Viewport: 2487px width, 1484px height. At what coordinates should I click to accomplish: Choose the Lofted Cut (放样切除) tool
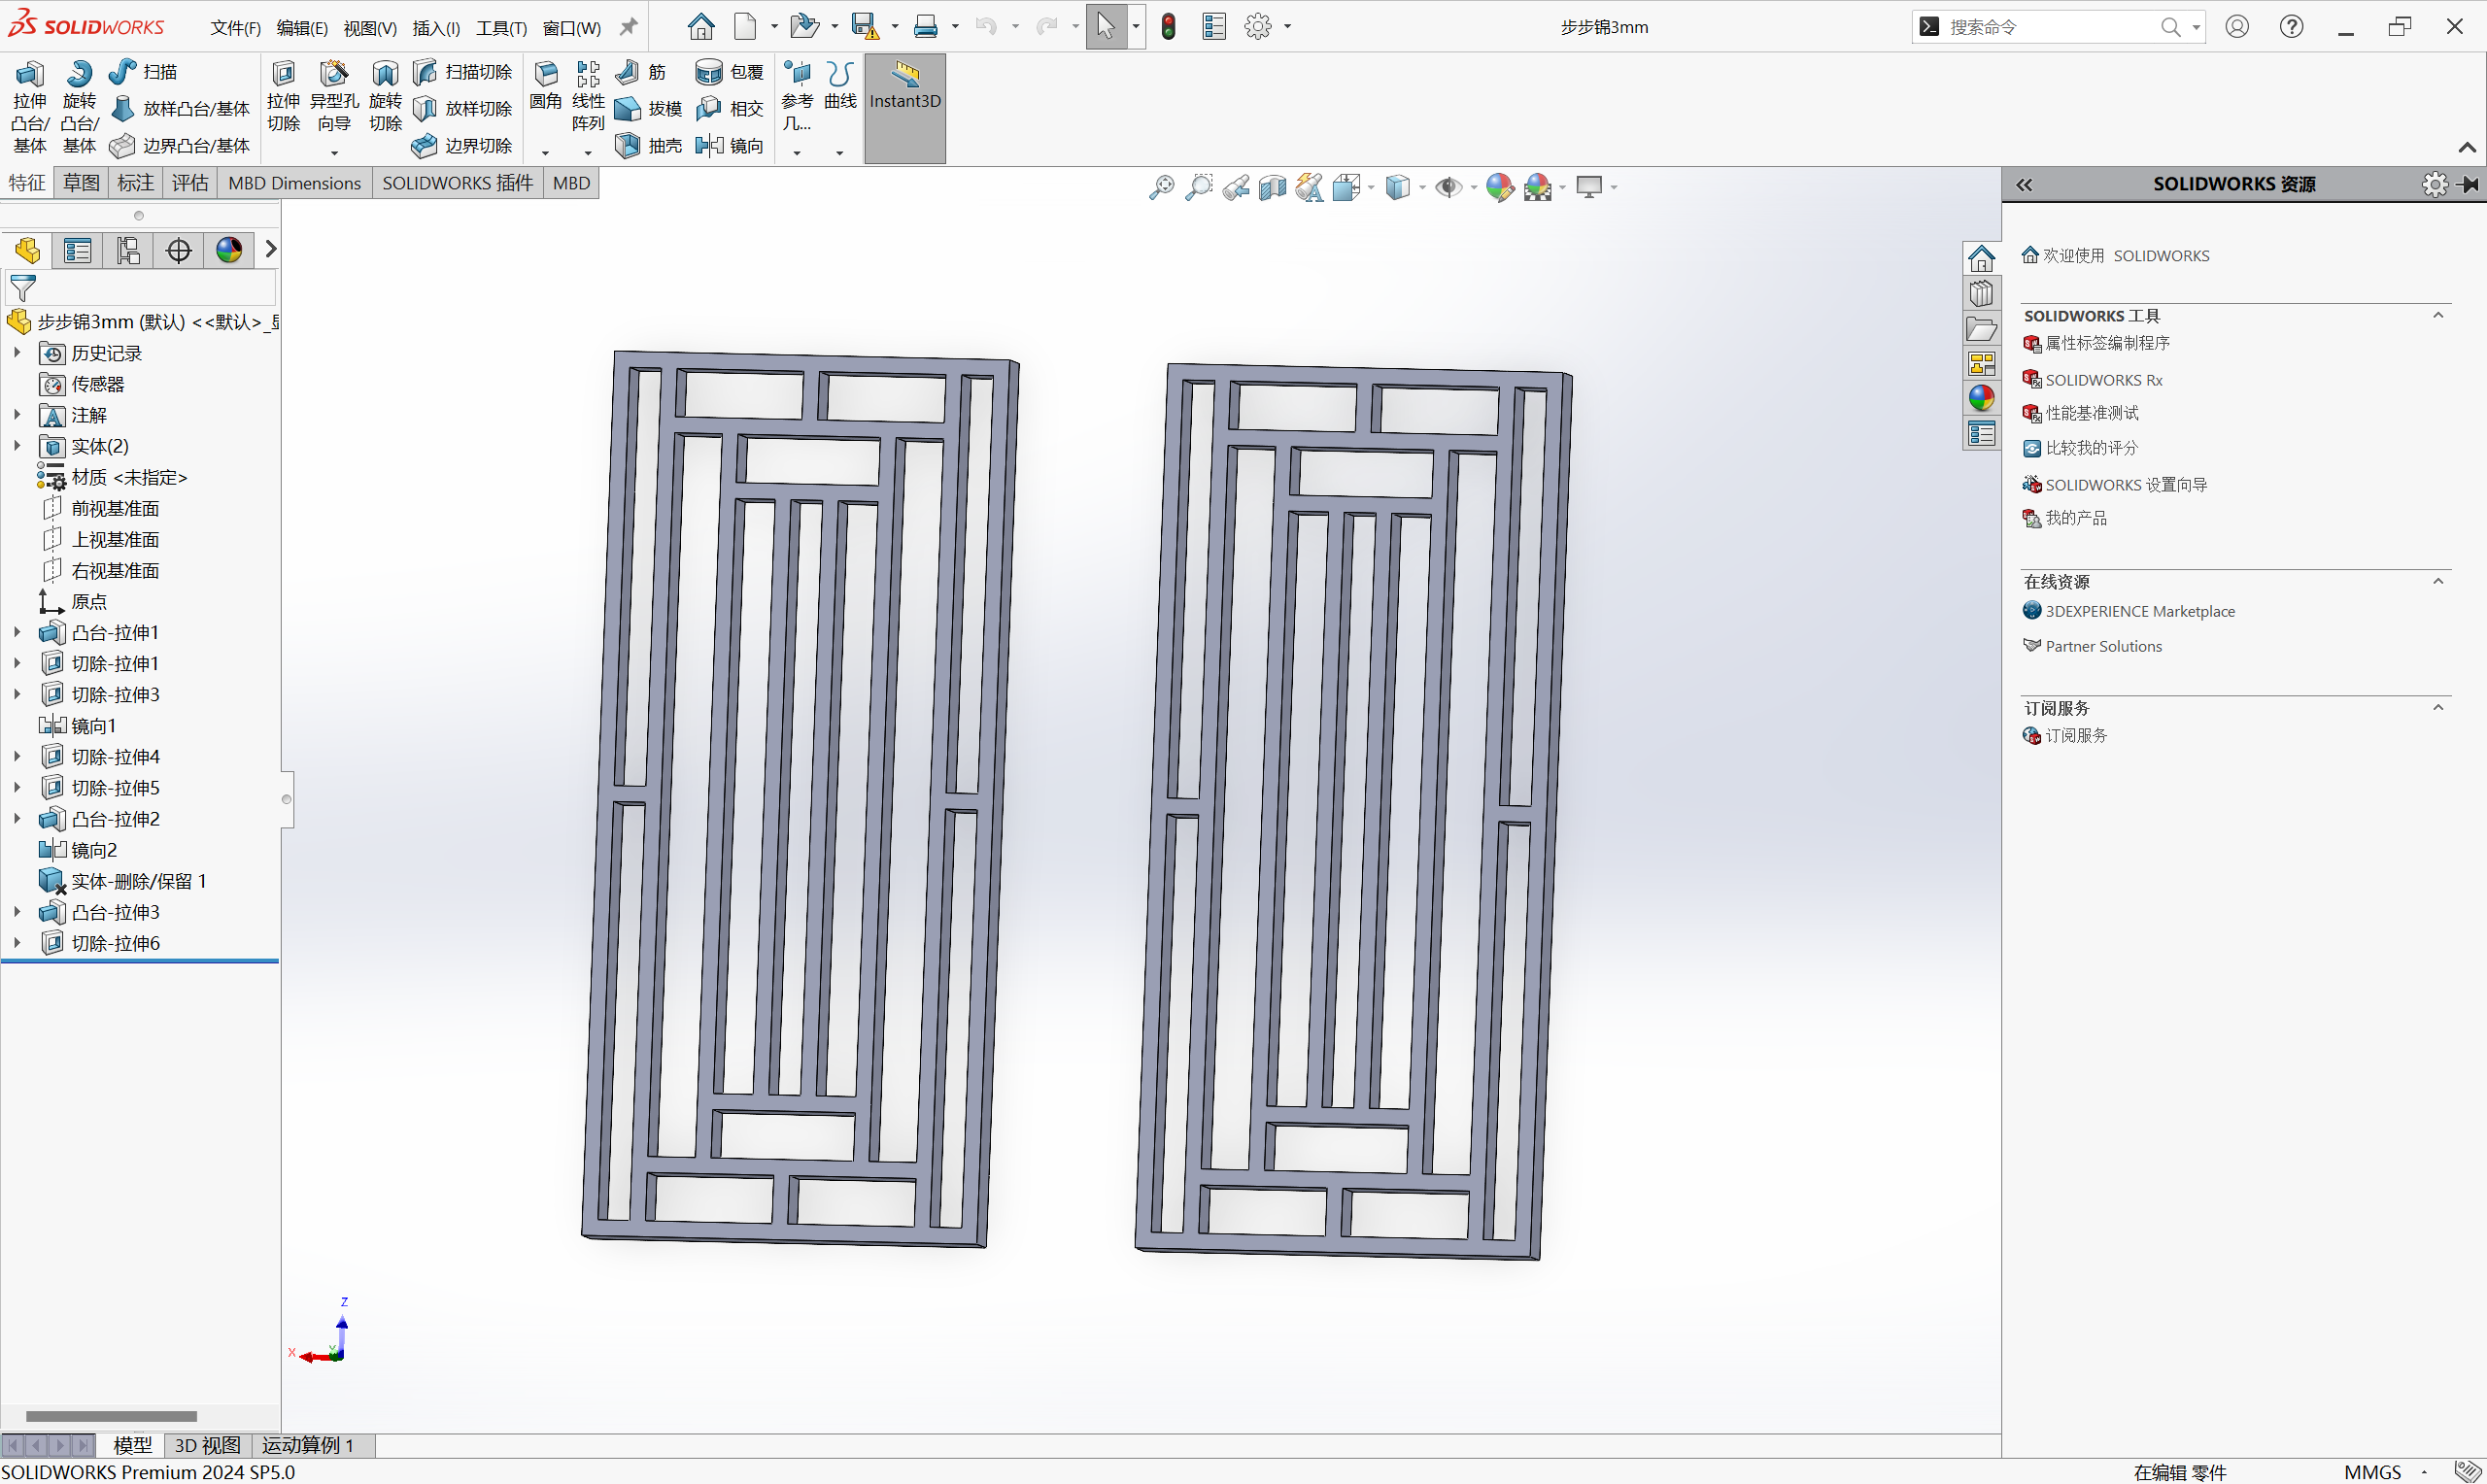(x=463, y=109)
